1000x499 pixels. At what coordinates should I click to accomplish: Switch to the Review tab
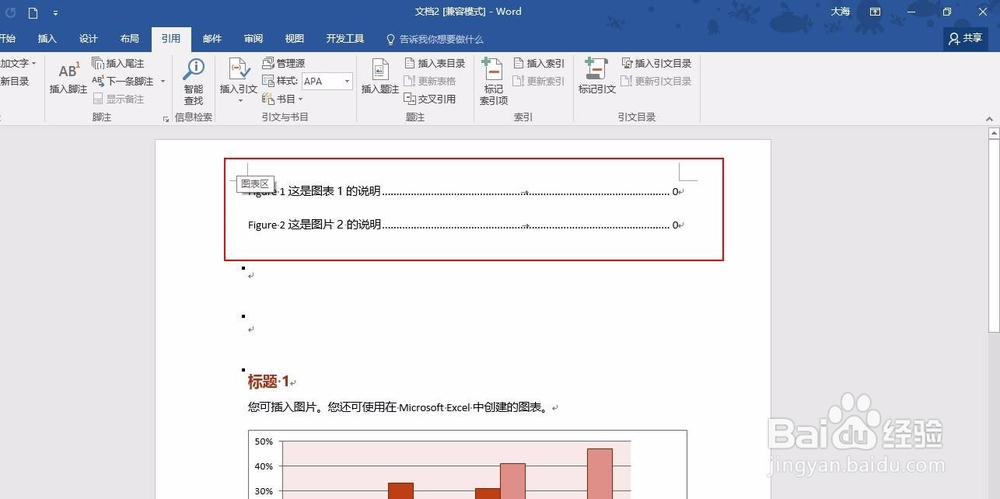point(253,39)
